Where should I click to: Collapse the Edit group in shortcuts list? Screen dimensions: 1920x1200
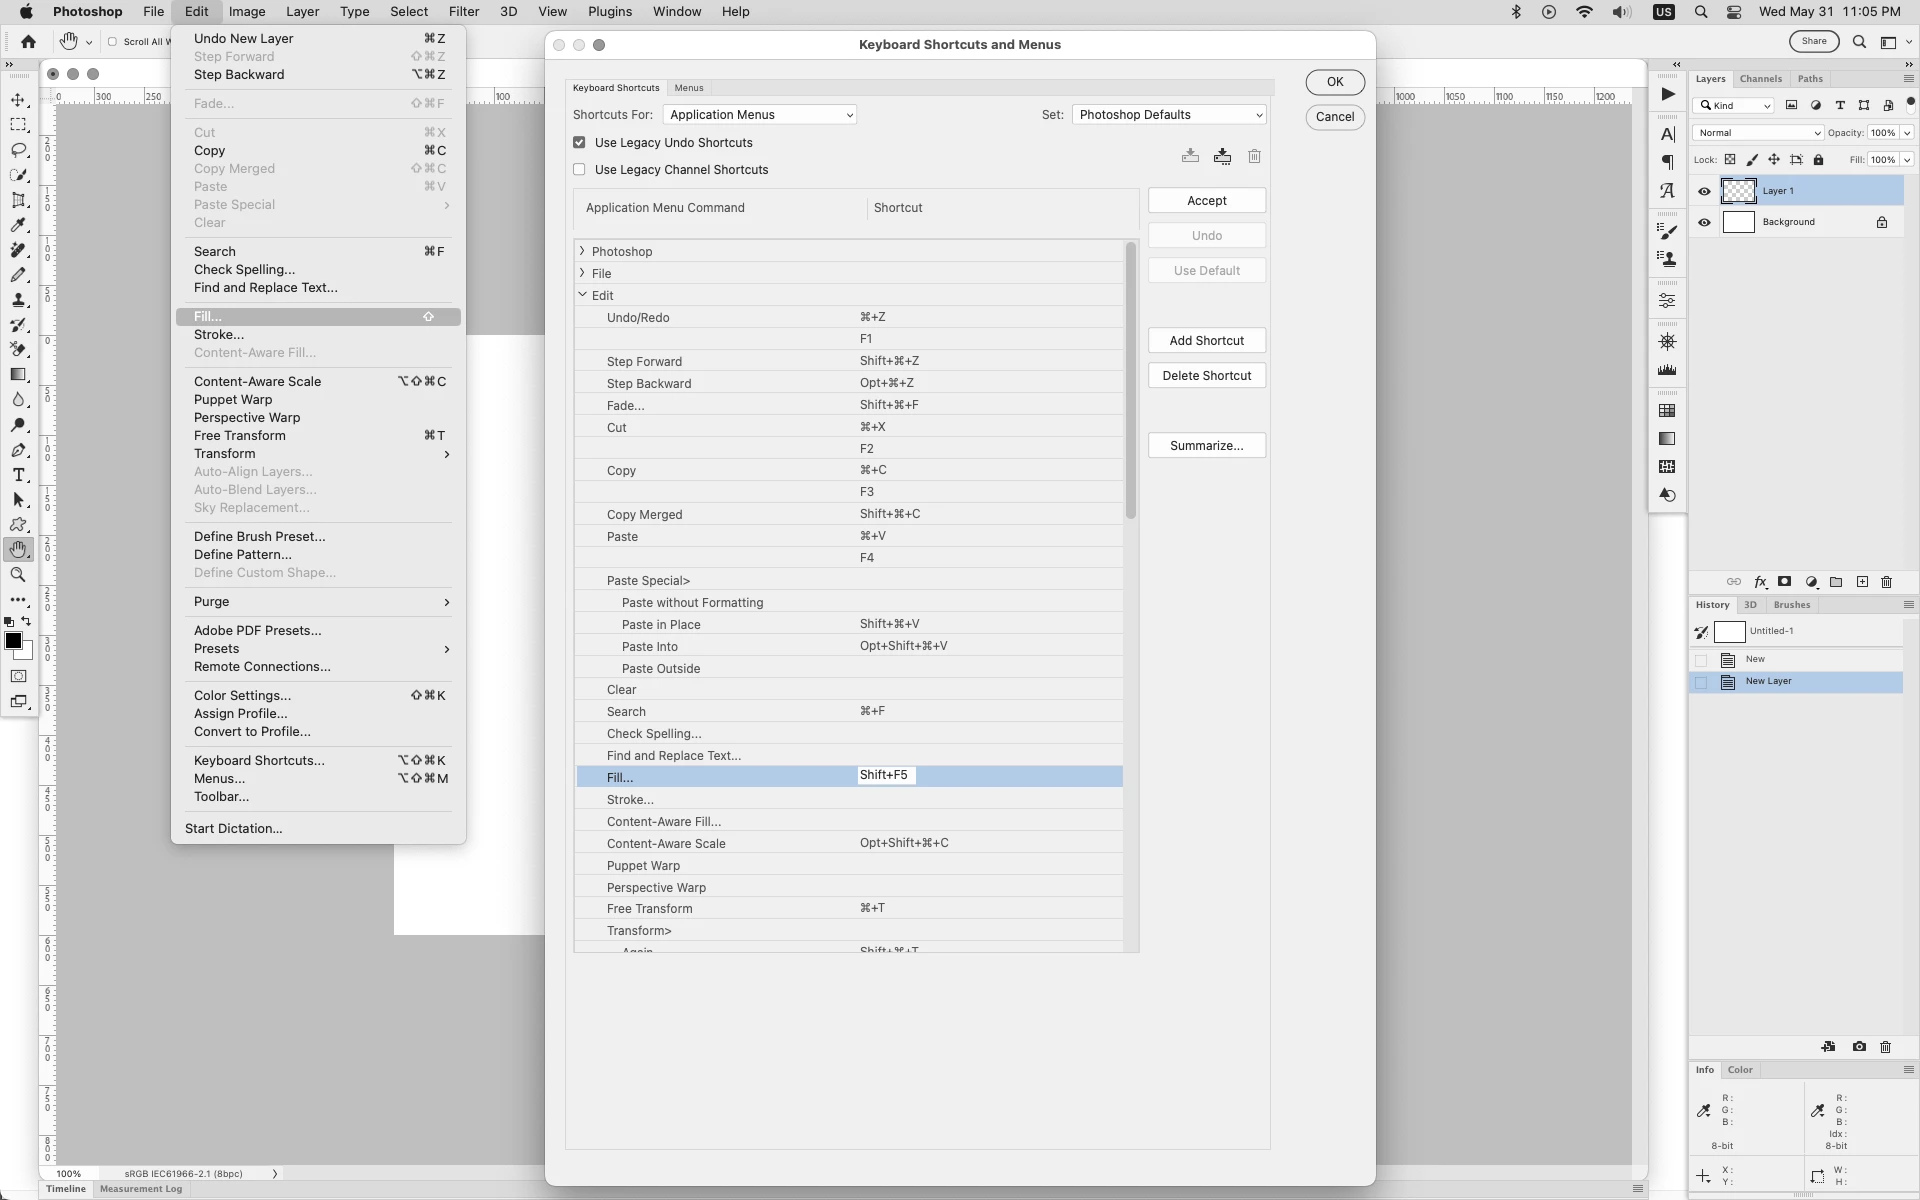pos(582,295)
